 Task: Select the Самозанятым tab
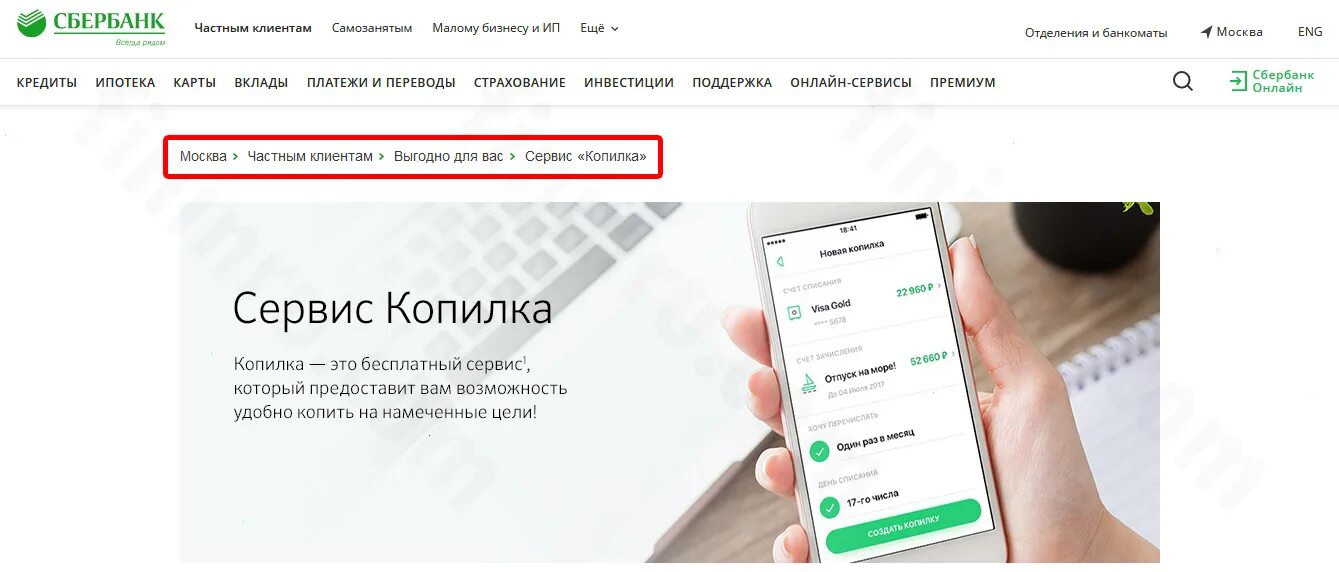point(372,28)
